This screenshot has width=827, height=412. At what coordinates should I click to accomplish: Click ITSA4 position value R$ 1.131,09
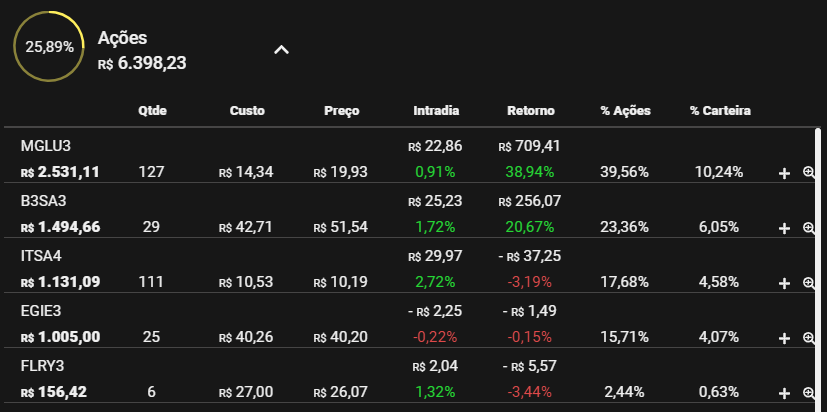(60, 282)
